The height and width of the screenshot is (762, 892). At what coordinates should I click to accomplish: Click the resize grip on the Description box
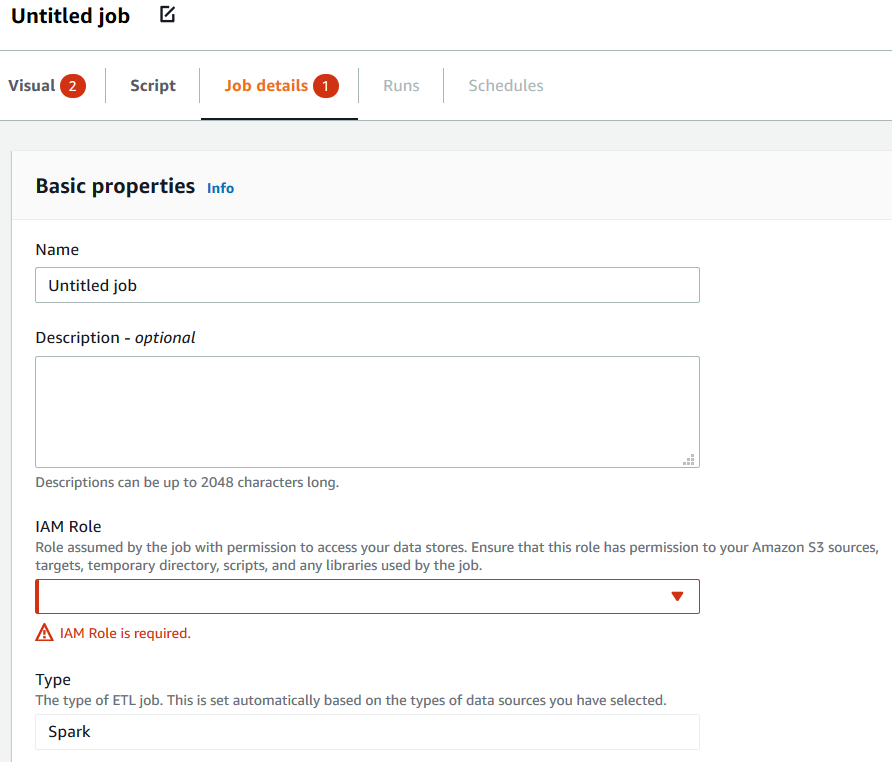(x=689, y=459)
